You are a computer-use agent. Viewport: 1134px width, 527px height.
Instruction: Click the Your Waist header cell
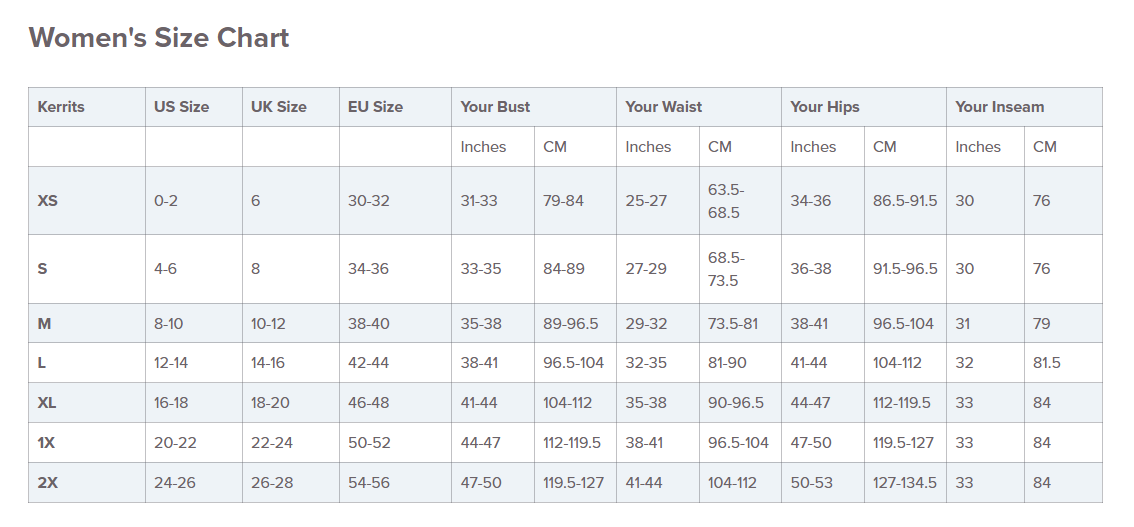[x=663, y=107]
